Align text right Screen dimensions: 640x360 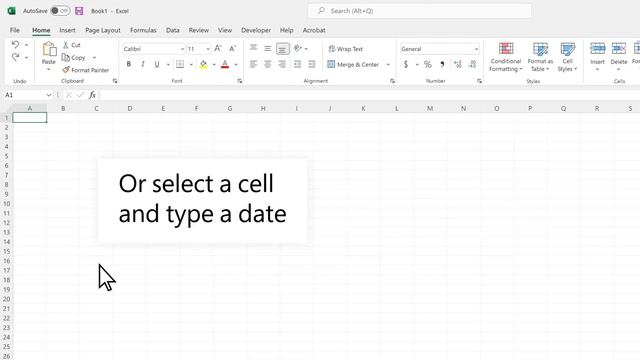coord(282,64)
